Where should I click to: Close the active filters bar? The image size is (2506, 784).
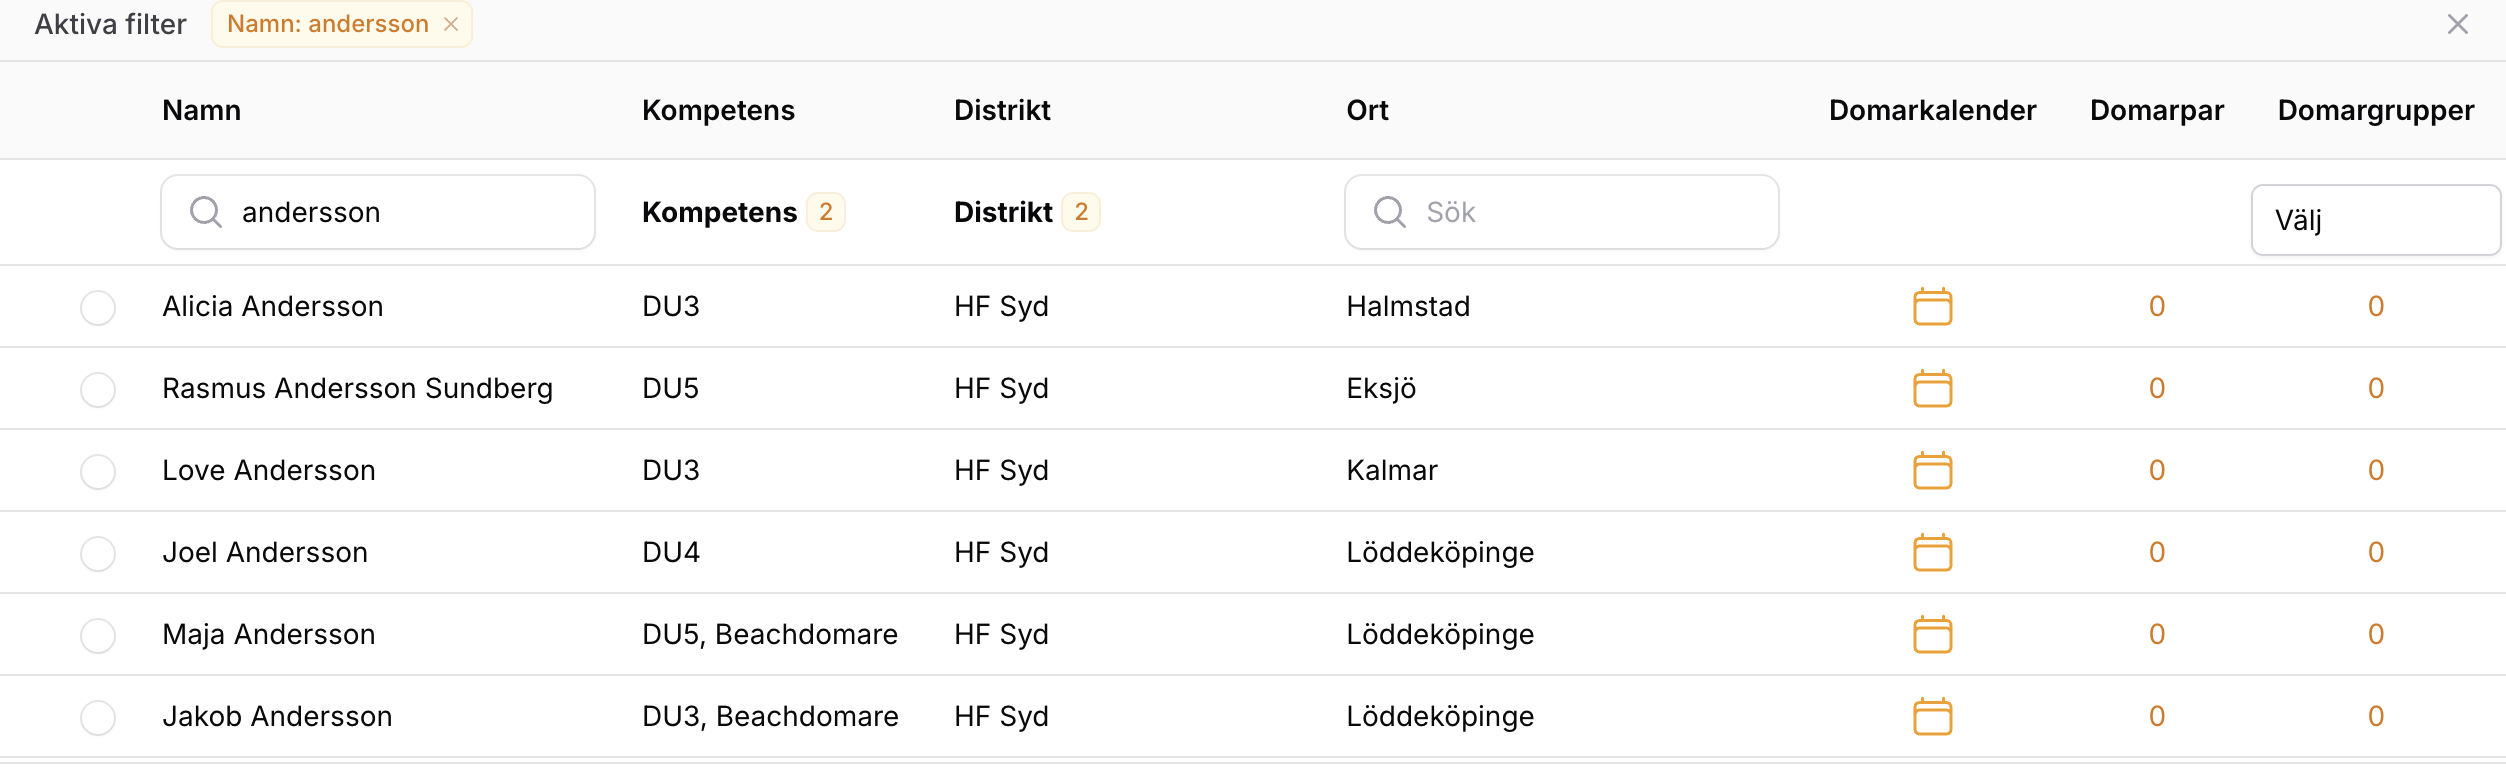click(2457, 24)
